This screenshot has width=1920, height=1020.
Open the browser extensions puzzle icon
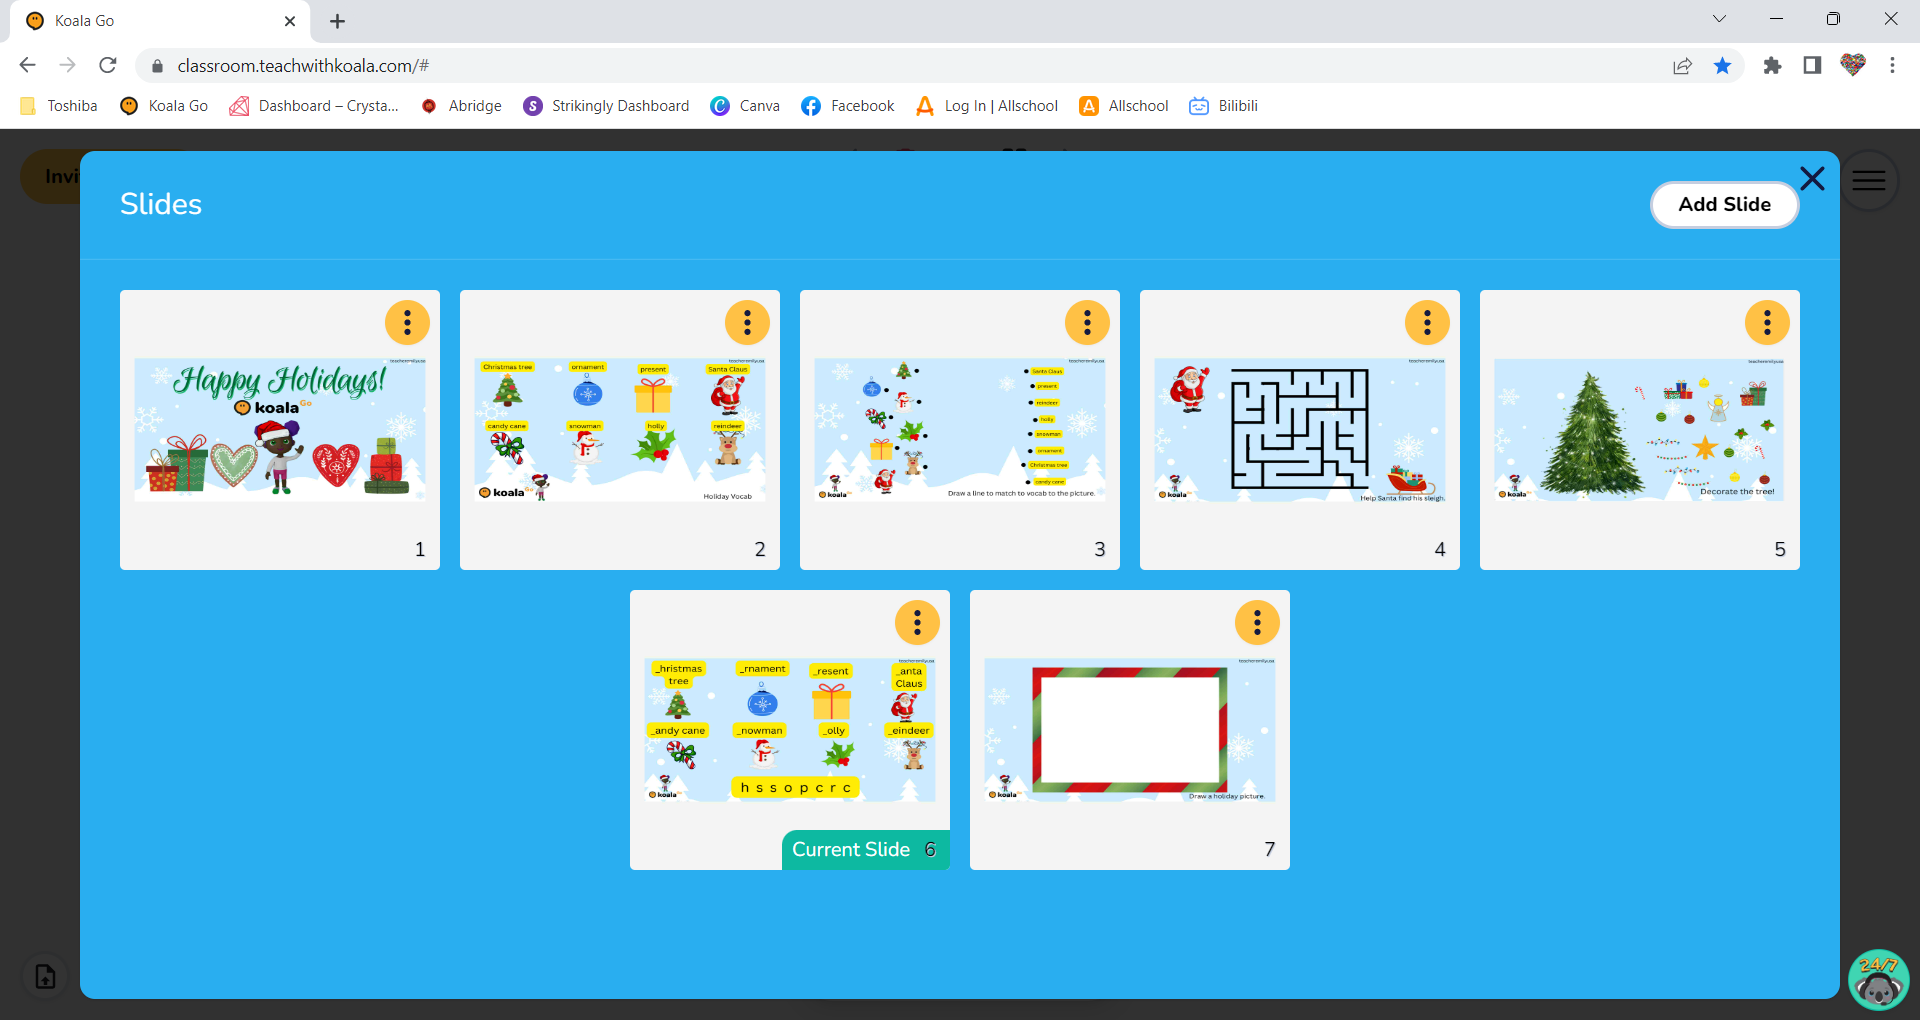[1772, 65]
